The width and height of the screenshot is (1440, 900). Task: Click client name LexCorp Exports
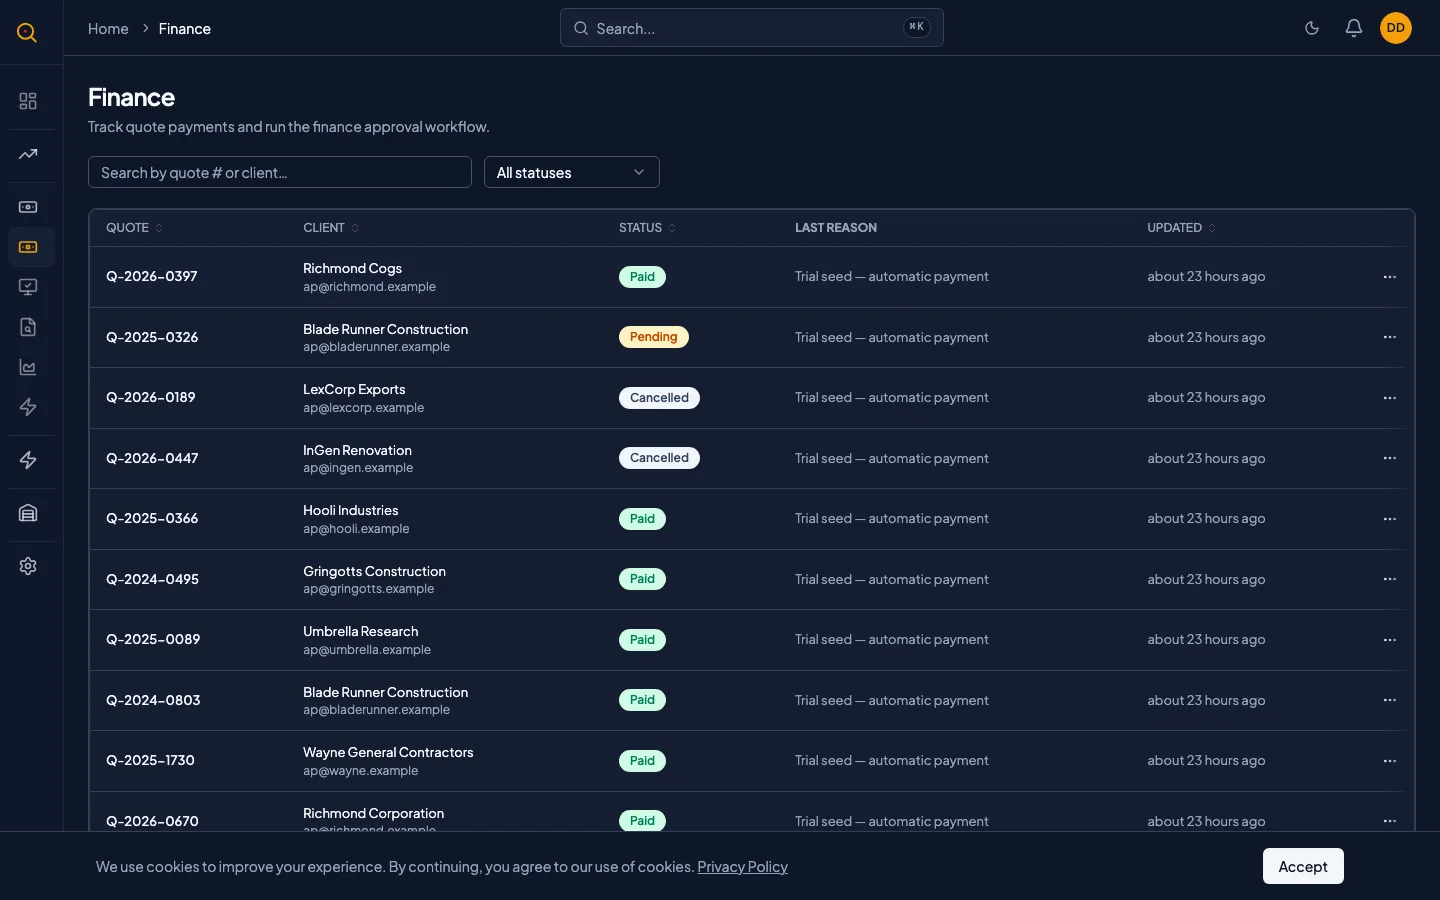[x=354, y=389]
